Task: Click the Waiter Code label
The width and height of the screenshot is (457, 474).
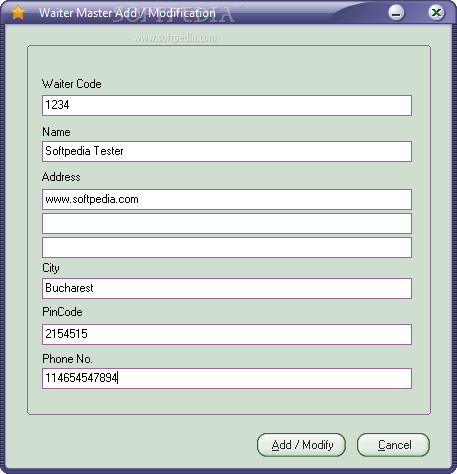Action: point(72,84)
